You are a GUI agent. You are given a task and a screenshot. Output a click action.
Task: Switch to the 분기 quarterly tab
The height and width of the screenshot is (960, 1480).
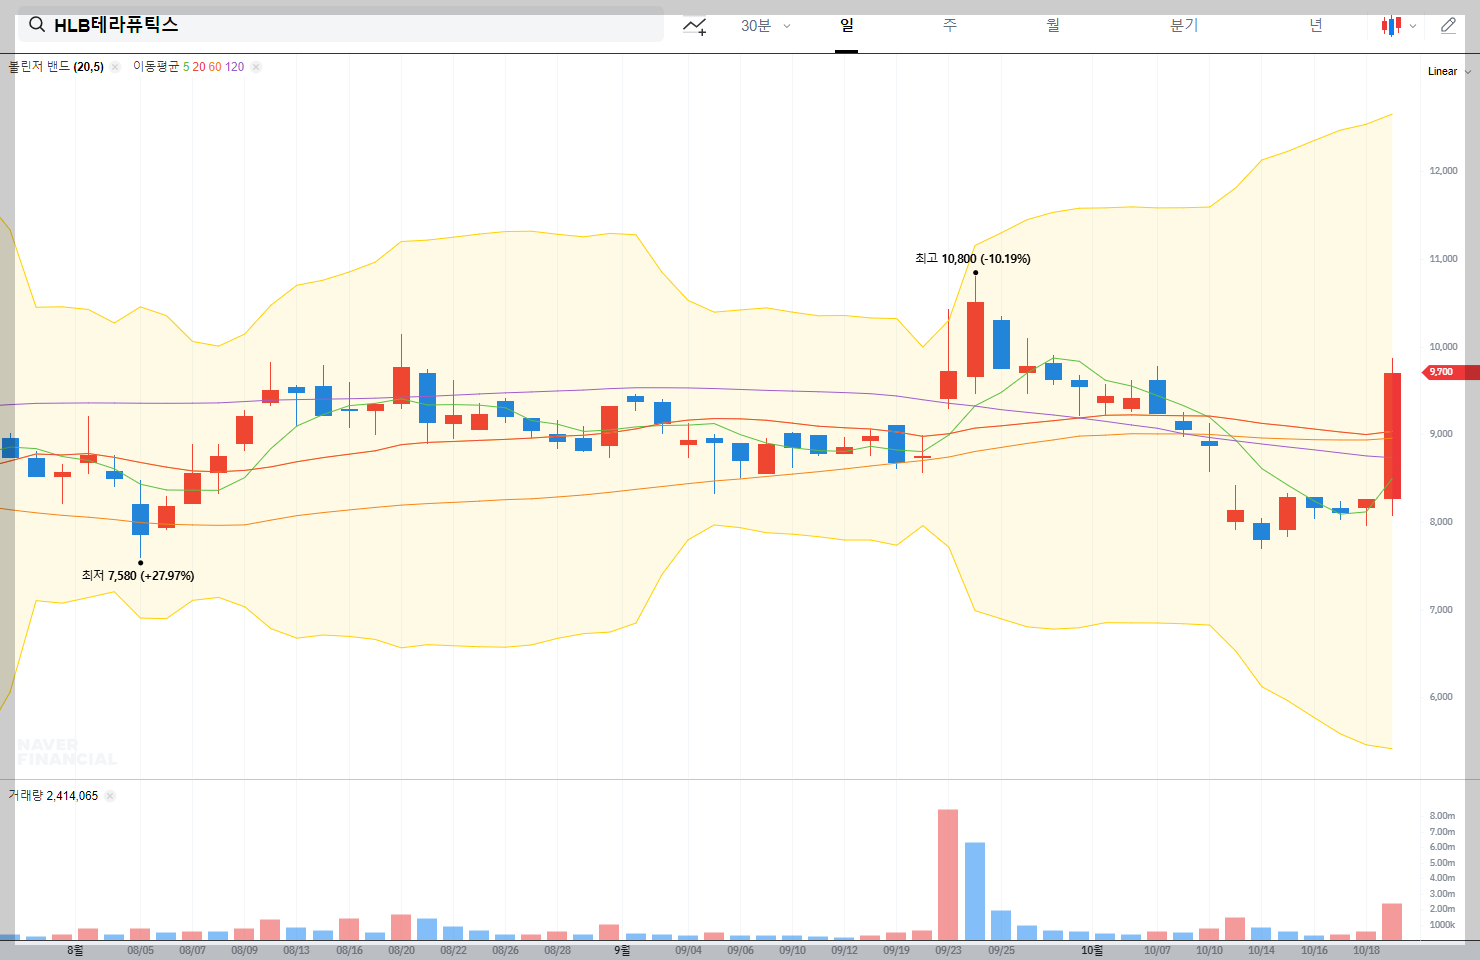[1184, 26]
